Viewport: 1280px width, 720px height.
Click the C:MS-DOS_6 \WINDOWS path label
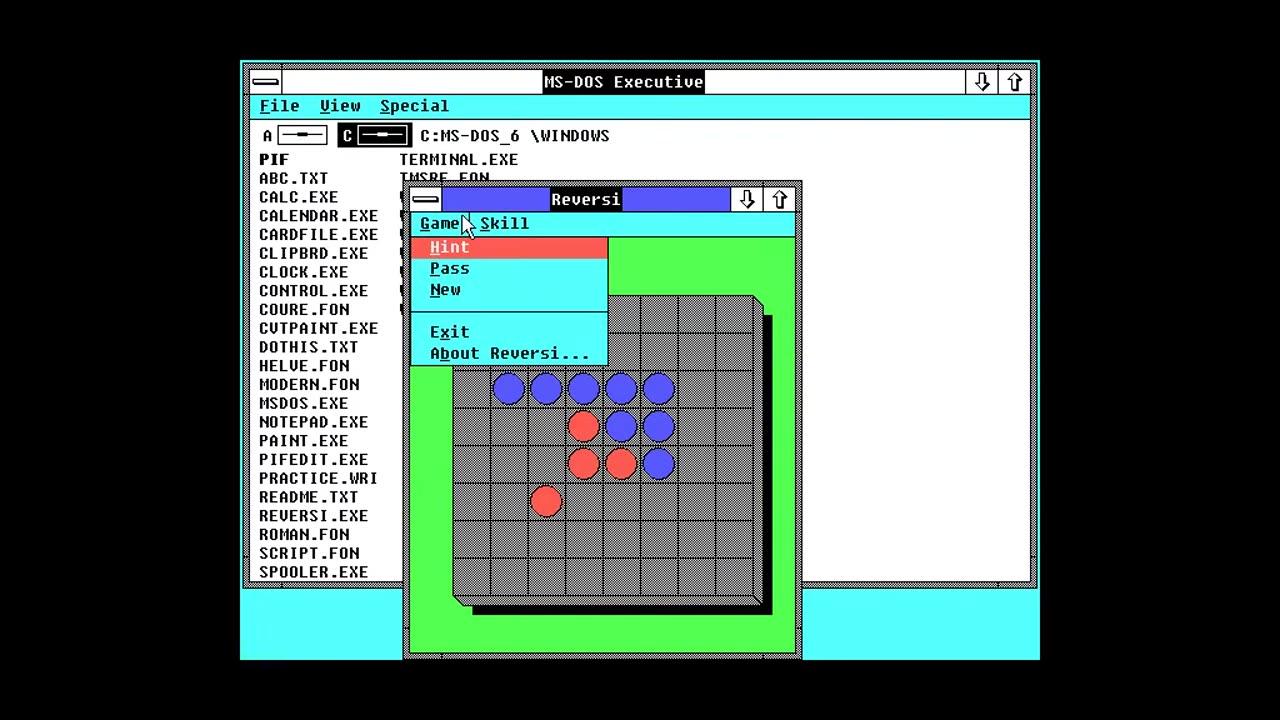(515, 136)
